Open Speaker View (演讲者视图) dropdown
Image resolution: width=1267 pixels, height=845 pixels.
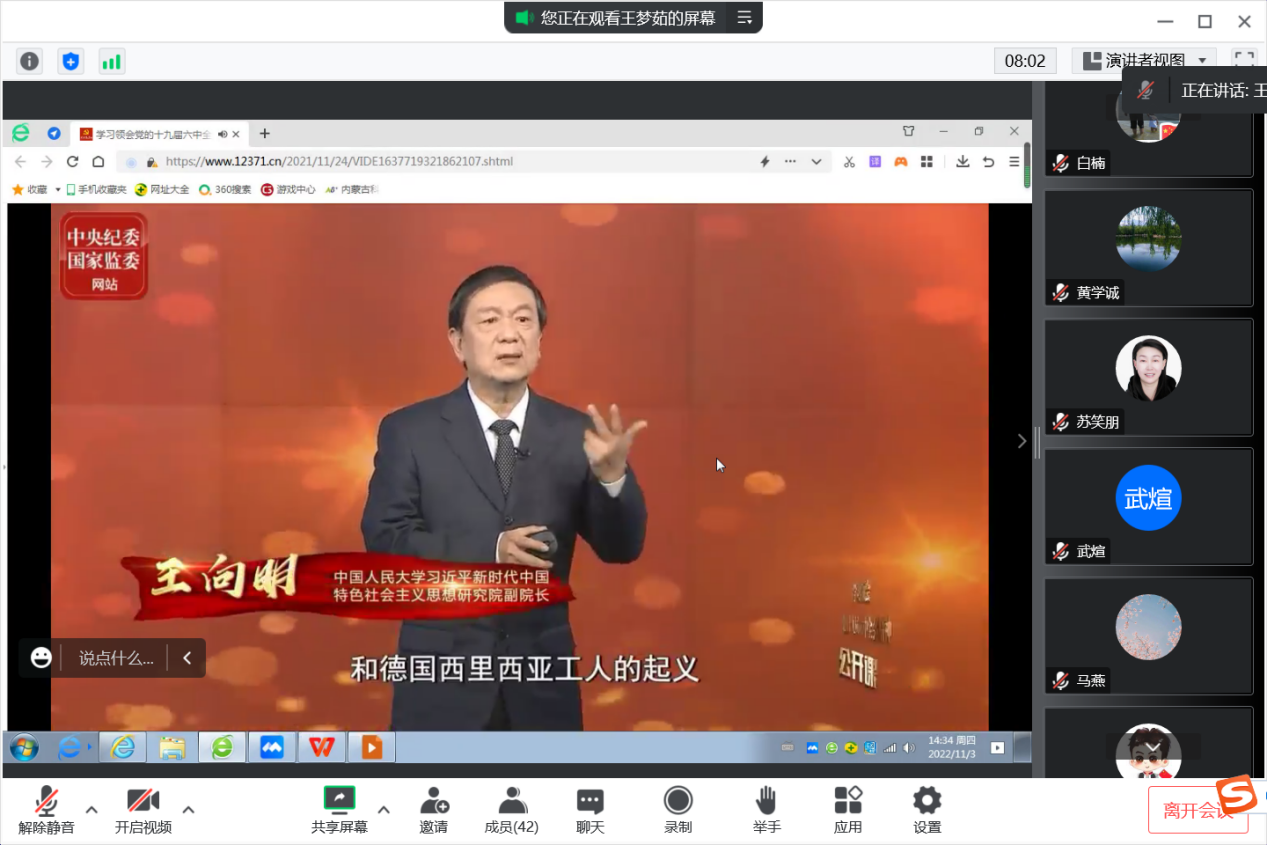1144,61
